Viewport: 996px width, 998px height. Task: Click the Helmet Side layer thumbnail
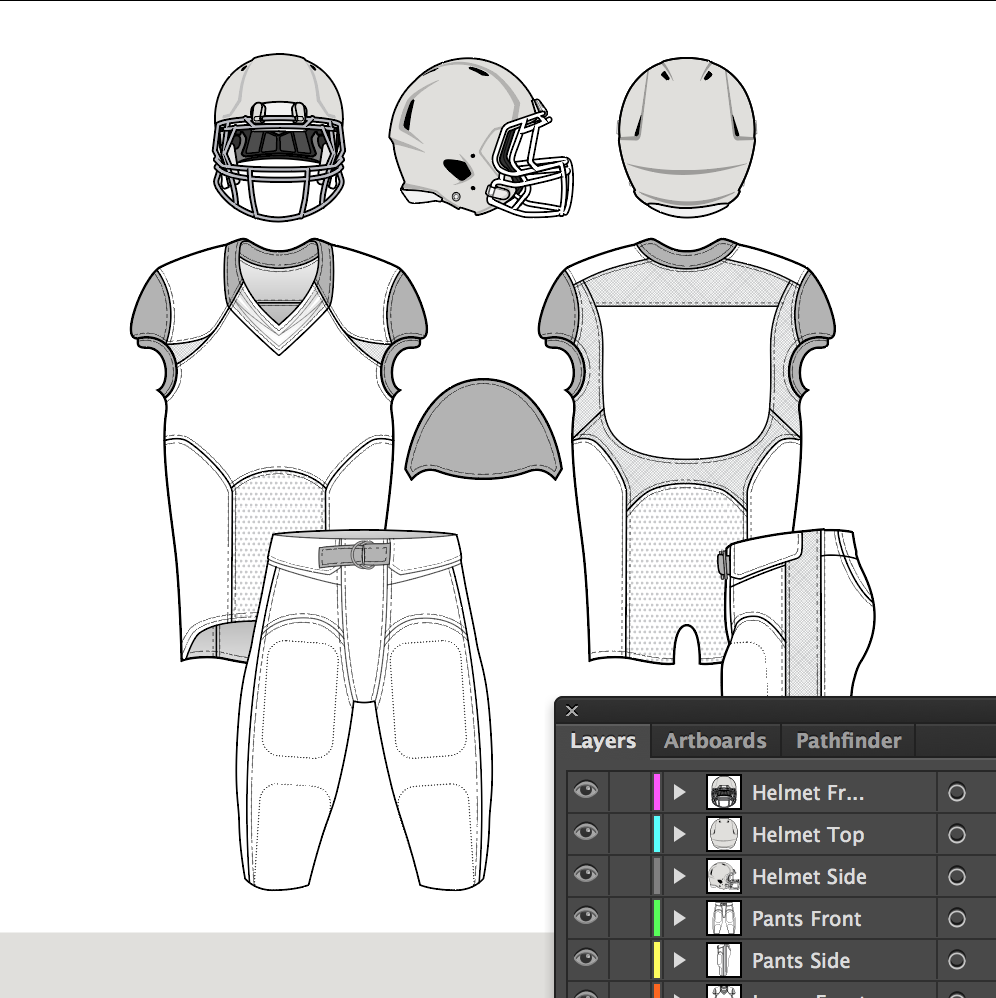coord(724,876)
